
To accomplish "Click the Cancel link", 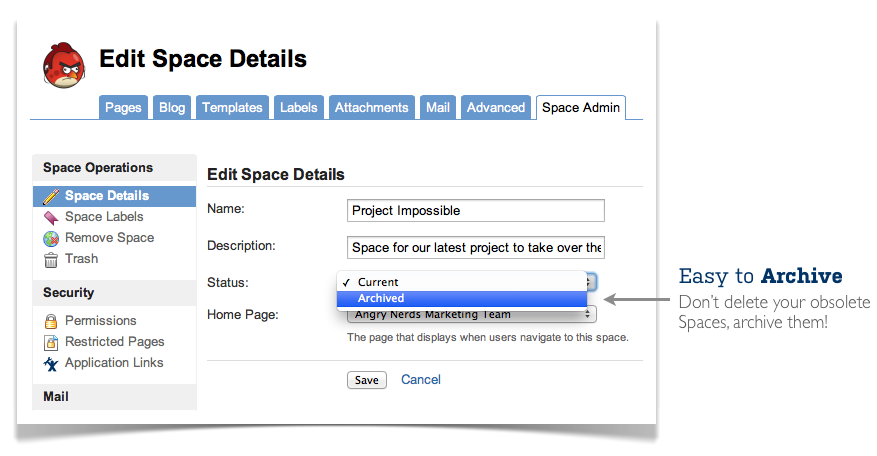I will pyautogui.click(x=421, y=380).
